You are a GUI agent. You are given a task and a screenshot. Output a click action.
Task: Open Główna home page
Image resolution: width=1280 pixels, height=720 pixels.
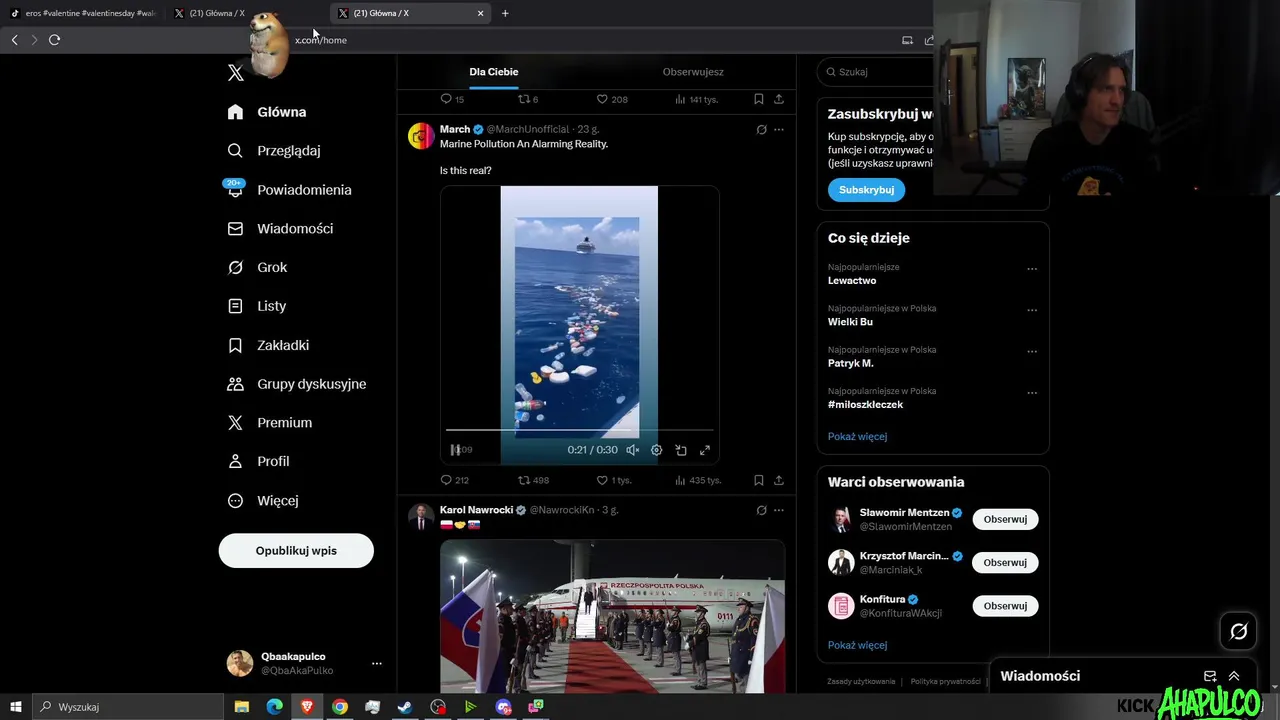coord(267,112)
